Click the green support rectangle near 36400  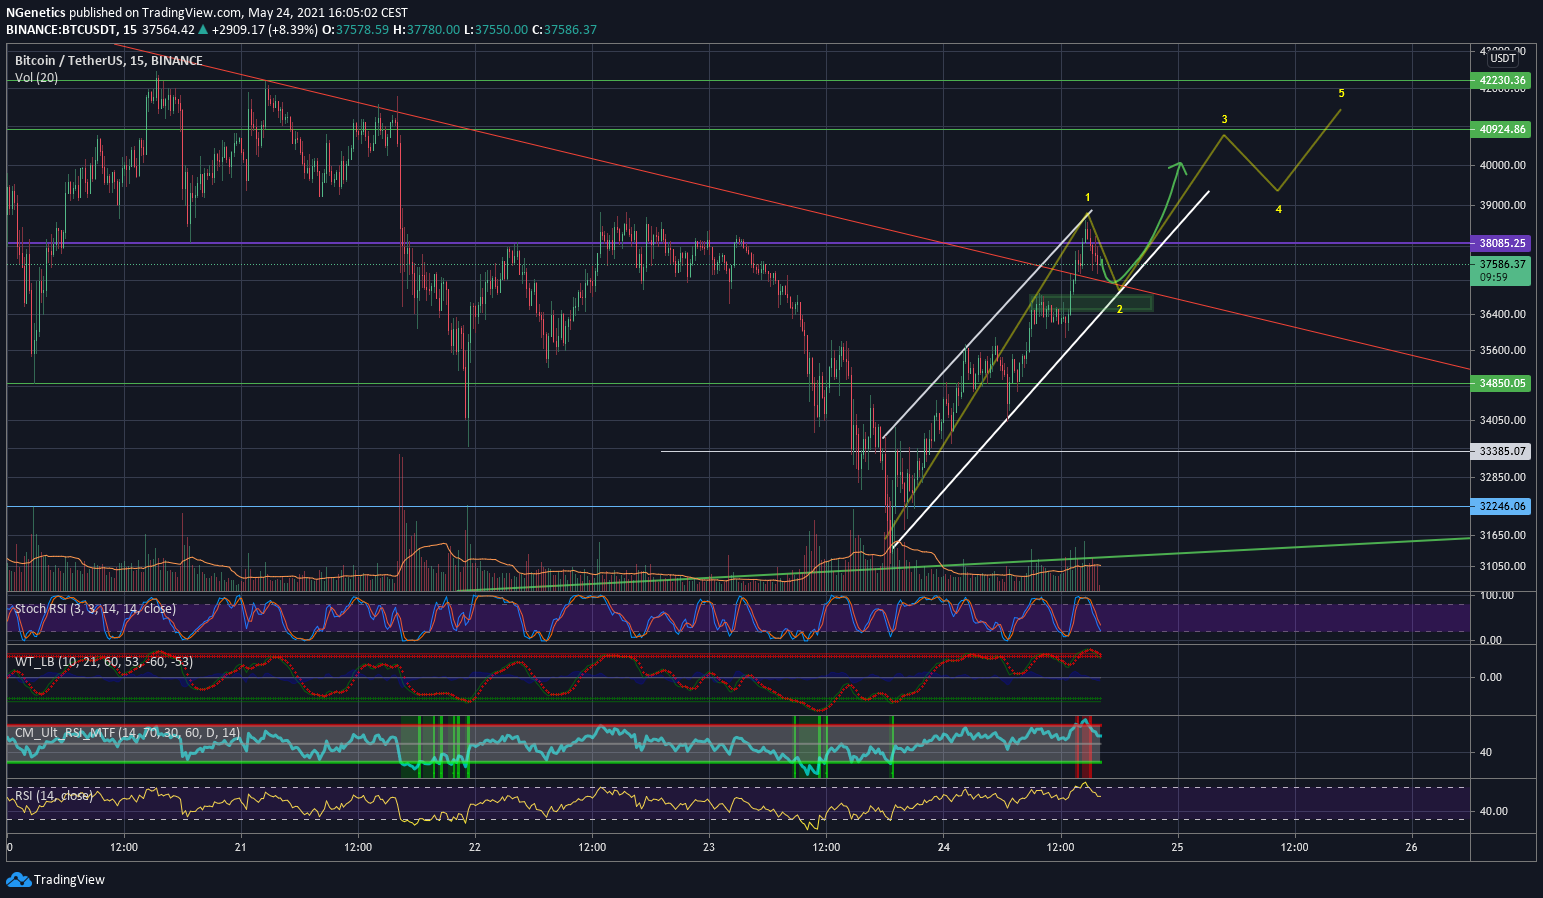(1091, 303)
